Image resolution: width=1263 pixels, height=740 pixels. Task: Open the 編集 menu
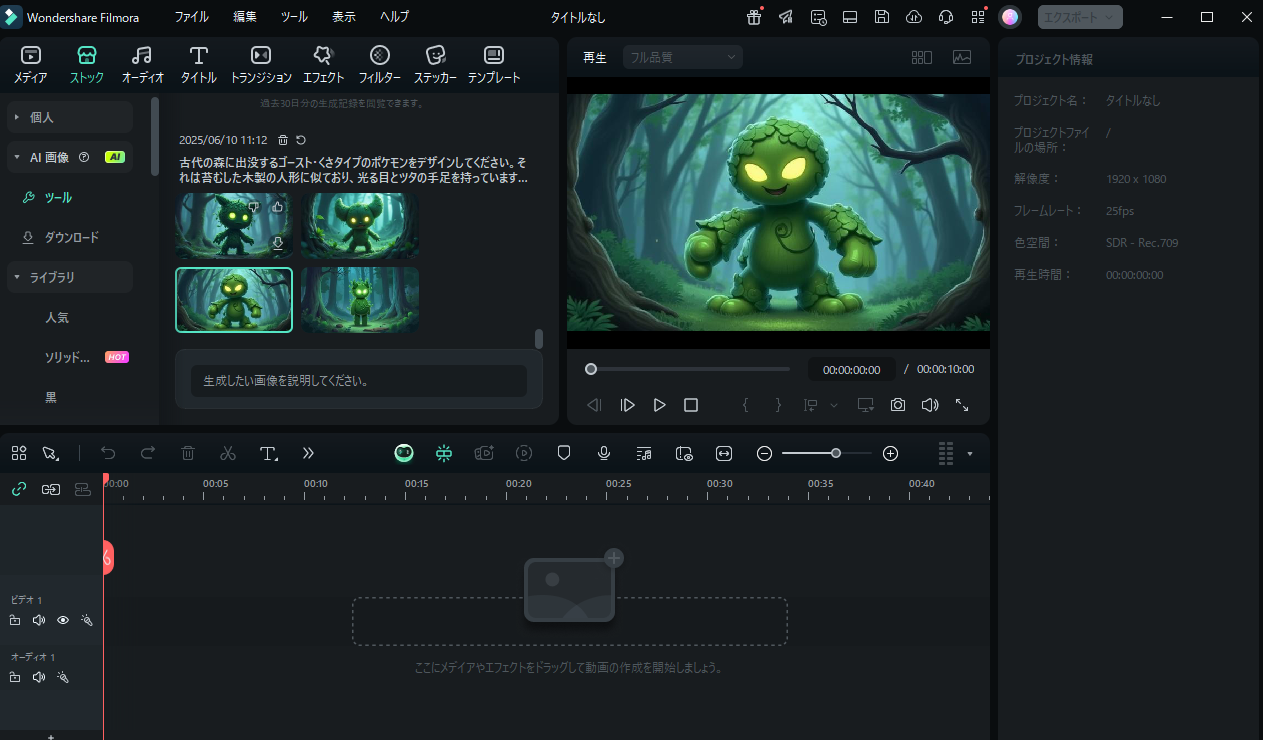coord(245,17)
